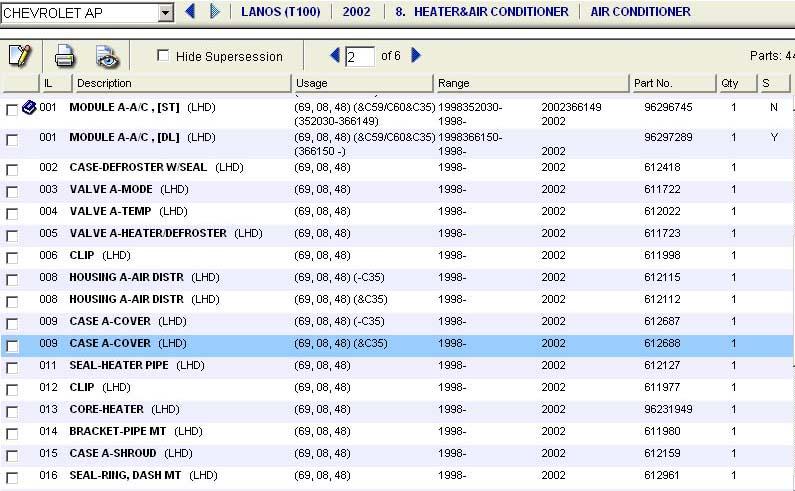Image resolution: width=795 pixels, height=491 pixels.
Task: Go to next page of parts list
Action: click(x=416, y=55)
